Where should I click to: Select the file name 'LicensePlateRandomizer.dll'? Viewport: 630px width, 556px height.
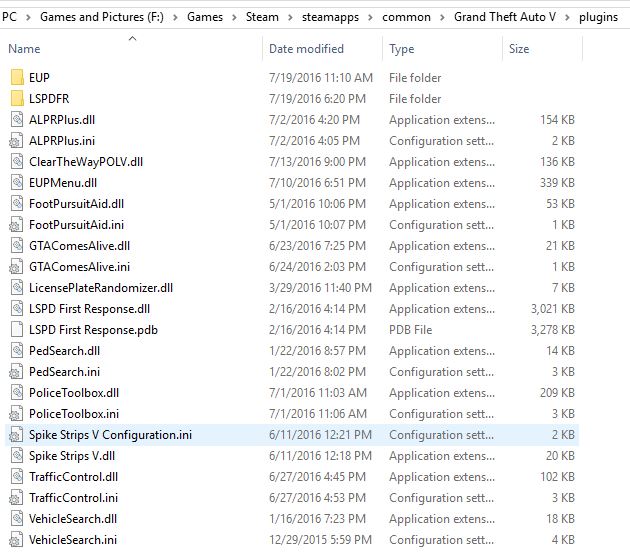(x=101, y=288)
